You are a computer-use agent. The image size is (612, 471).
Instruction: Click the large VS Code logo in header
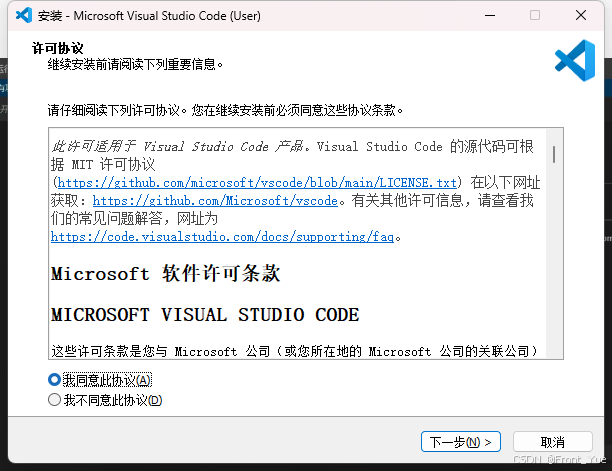[575, 60]
